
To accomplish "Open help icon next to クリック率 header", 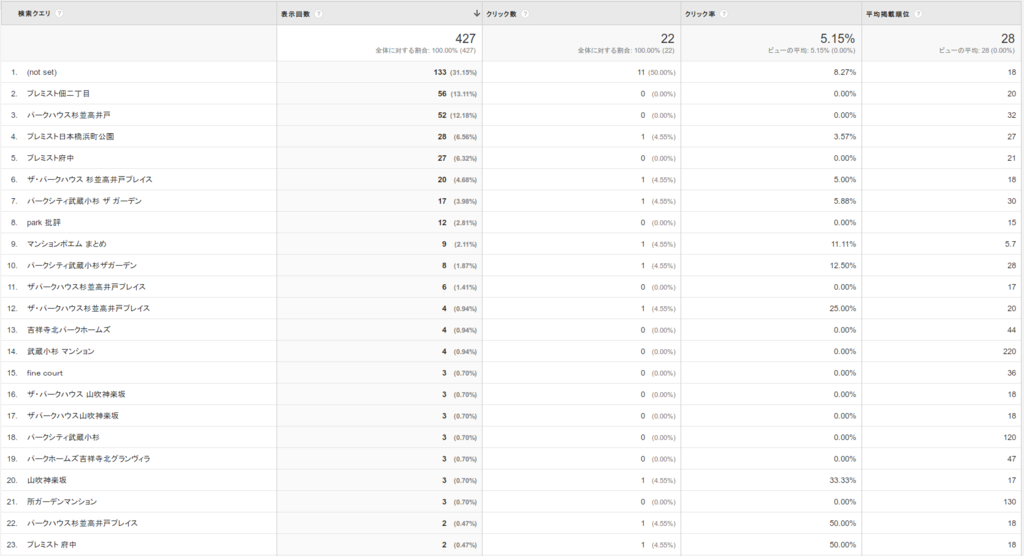I will click(724, 14).
